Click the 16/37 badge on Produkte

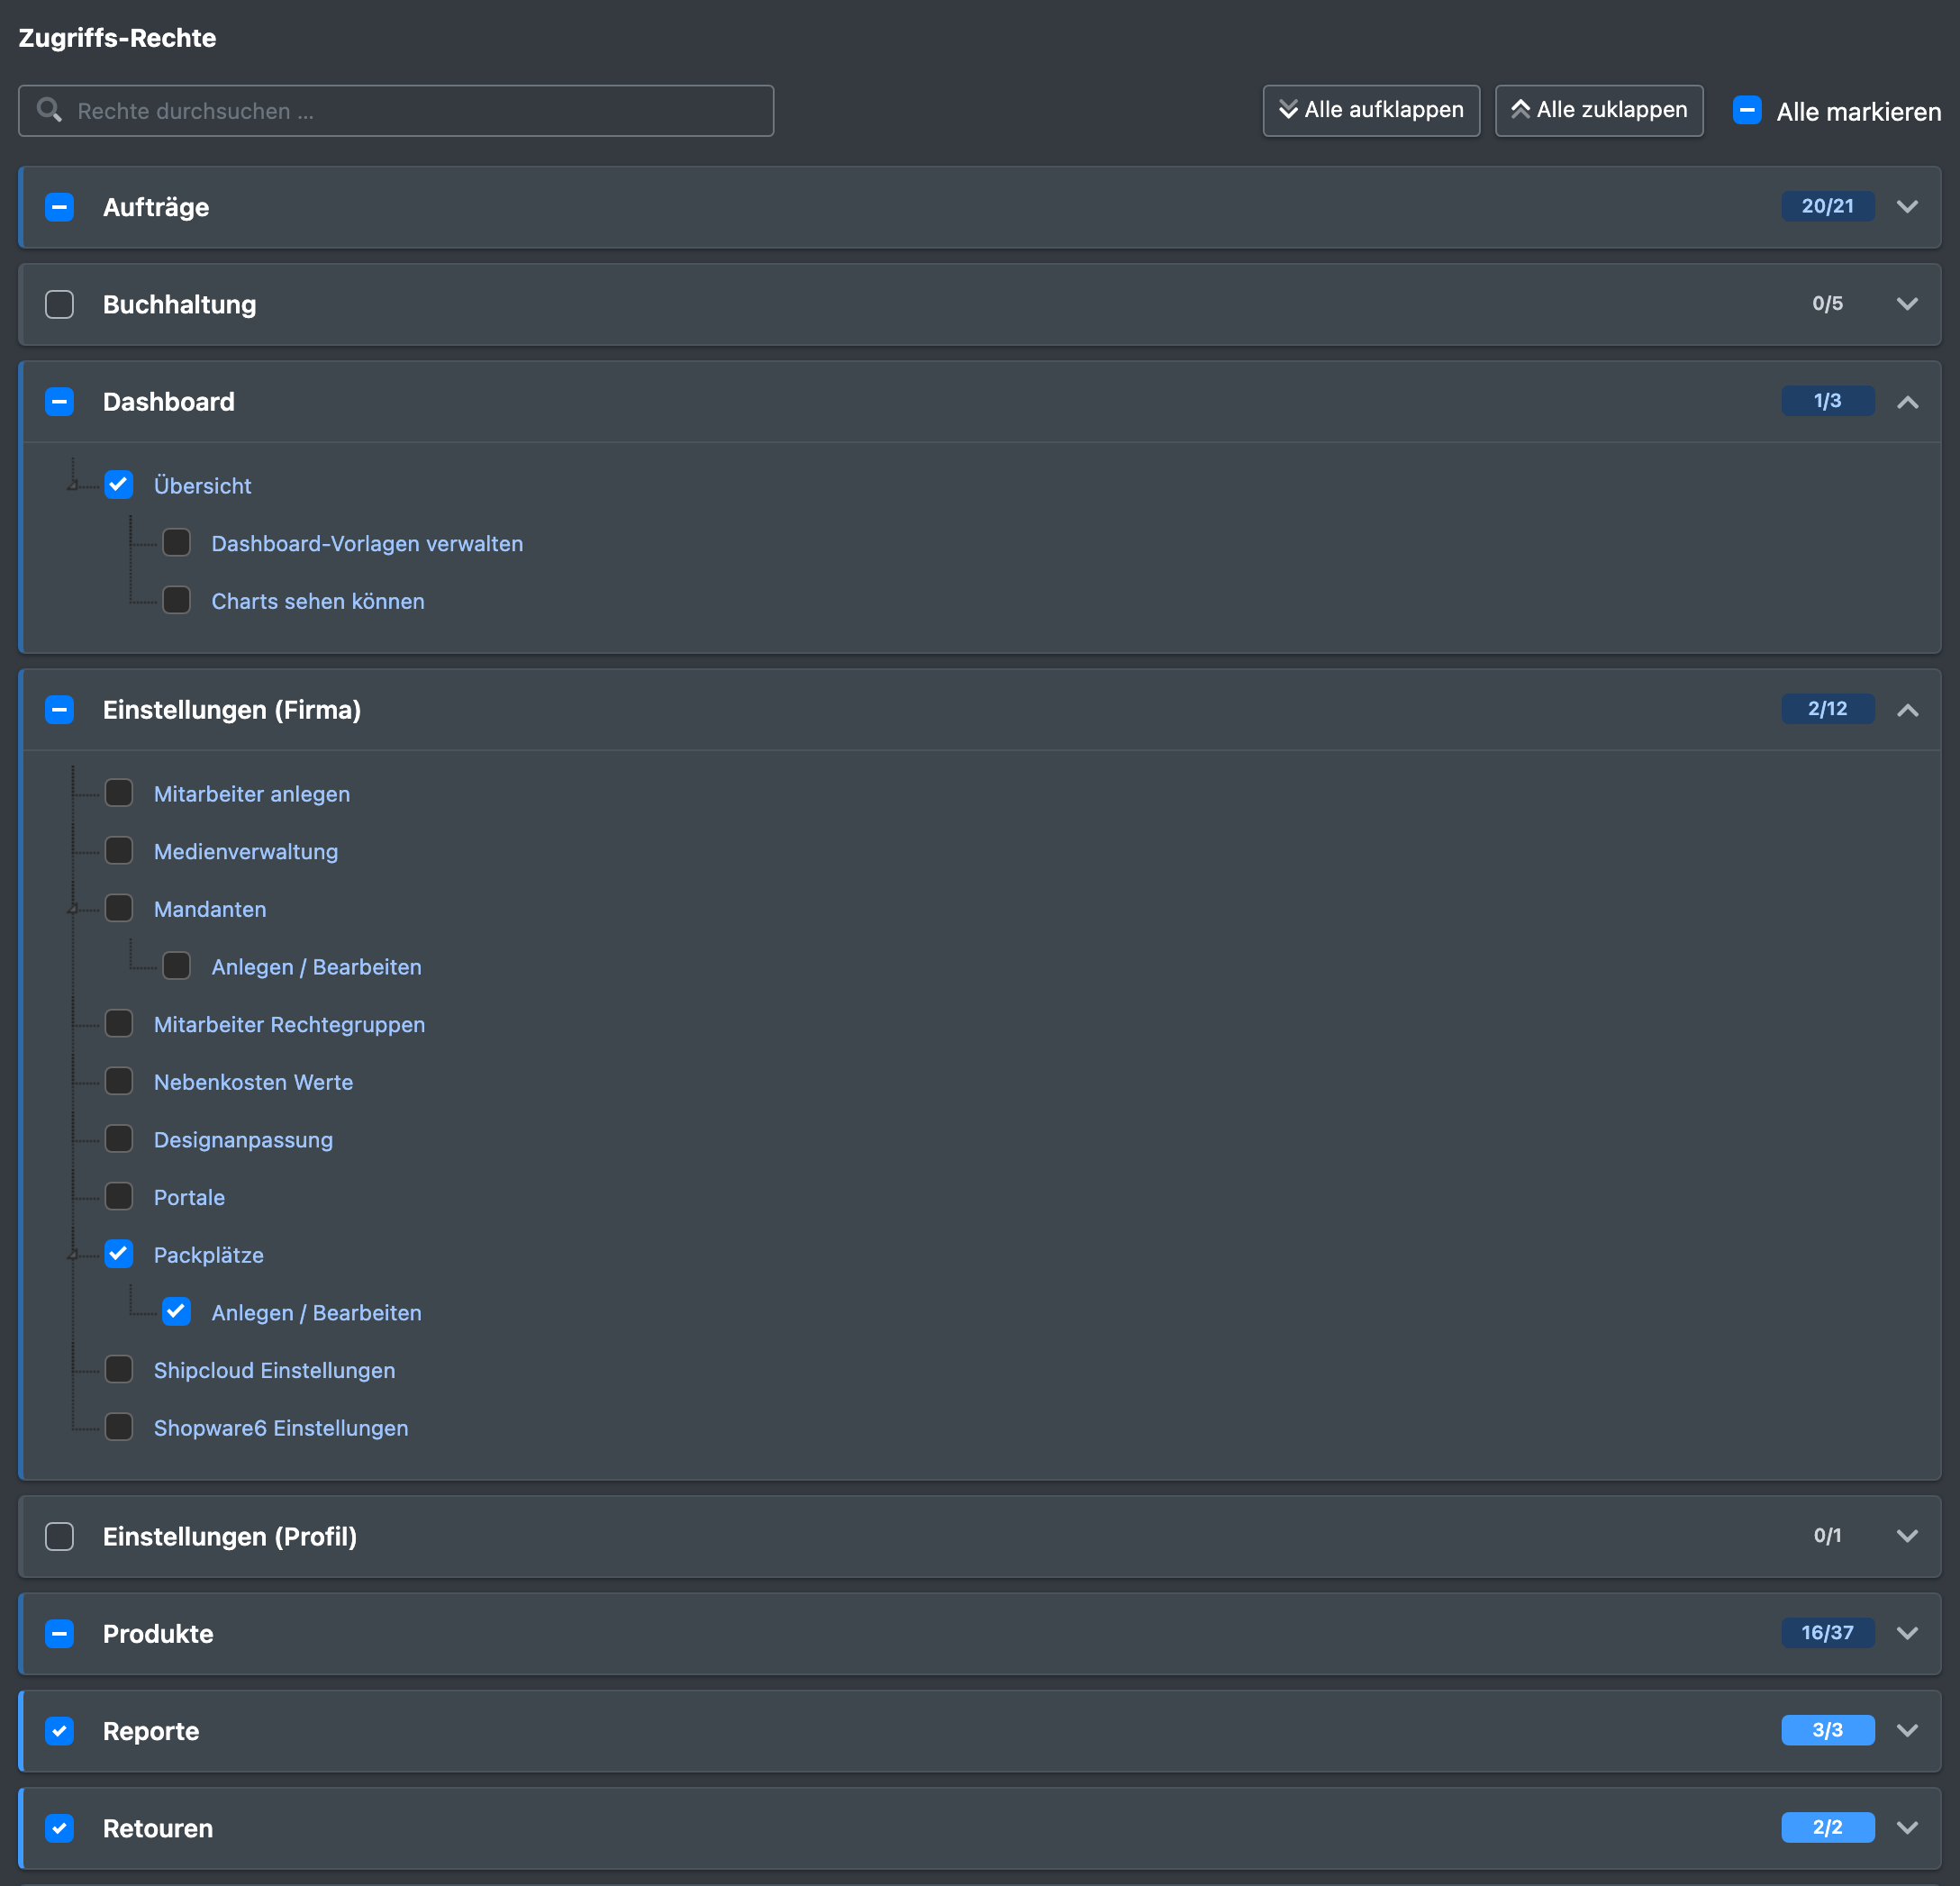pos(1827,1633)
